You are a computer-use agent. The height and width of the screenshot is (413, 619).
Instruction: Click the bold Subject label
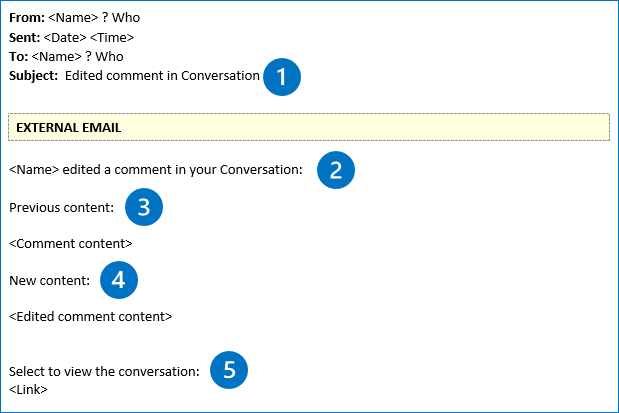(34, 76)
